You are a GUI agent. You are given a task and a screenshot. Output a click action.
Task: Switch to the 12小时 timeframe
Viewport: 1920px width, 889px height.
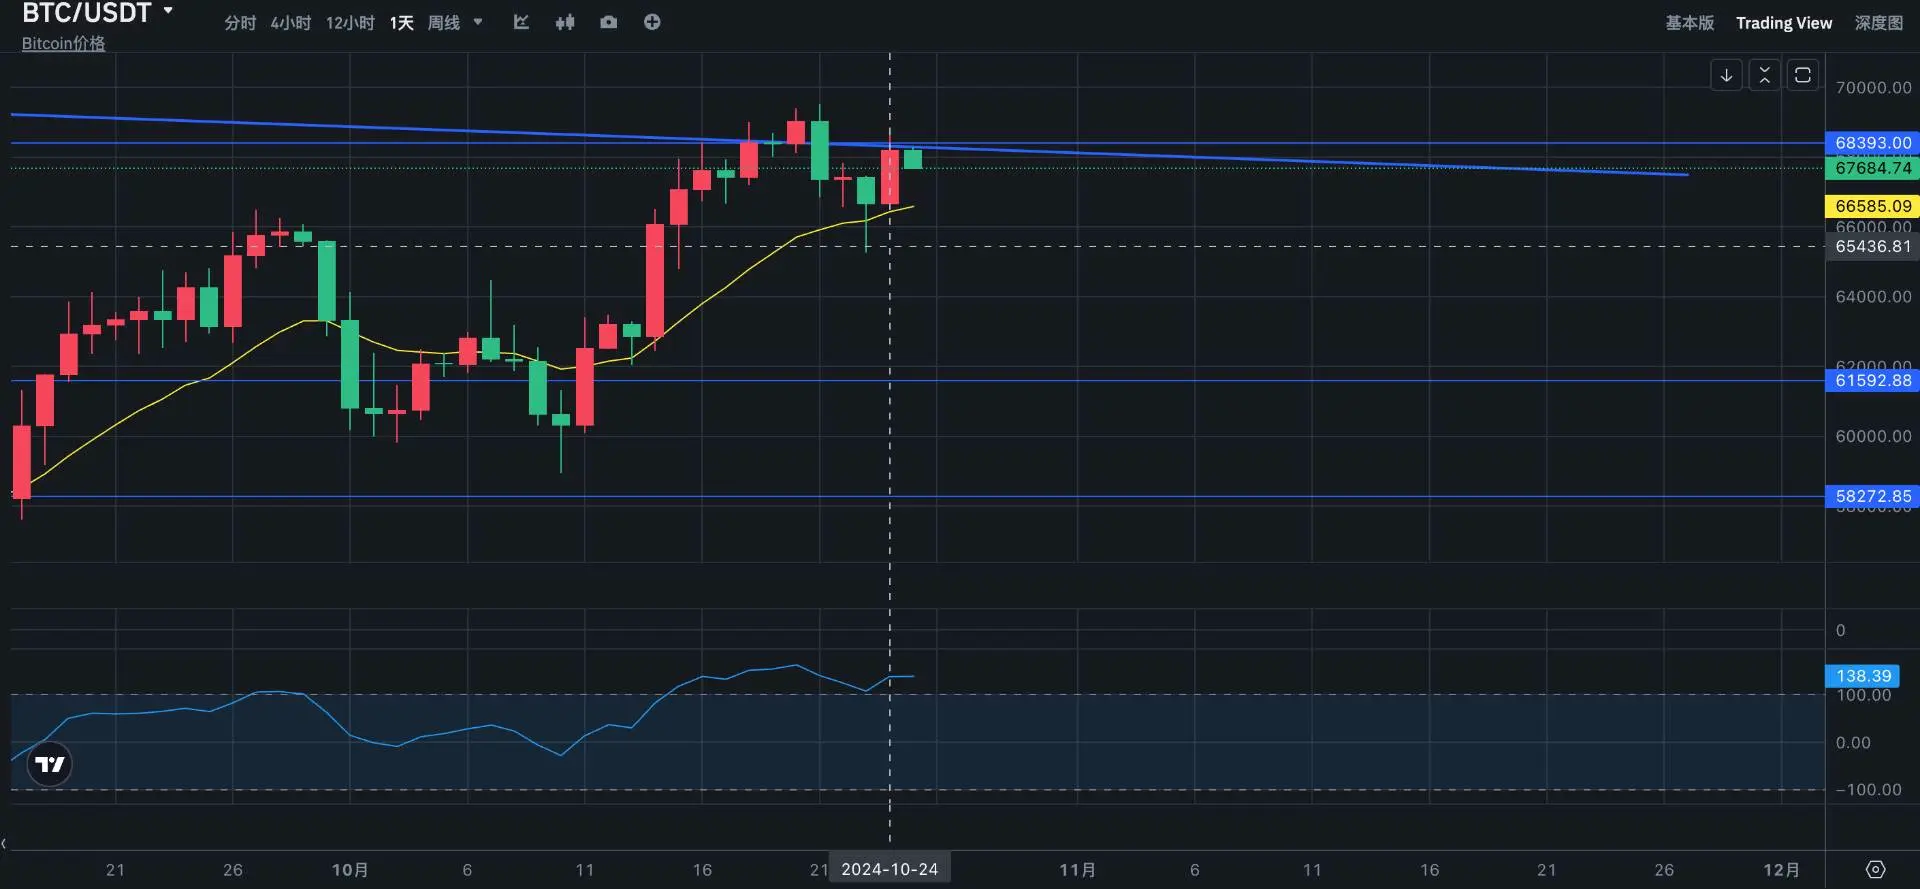350,23
